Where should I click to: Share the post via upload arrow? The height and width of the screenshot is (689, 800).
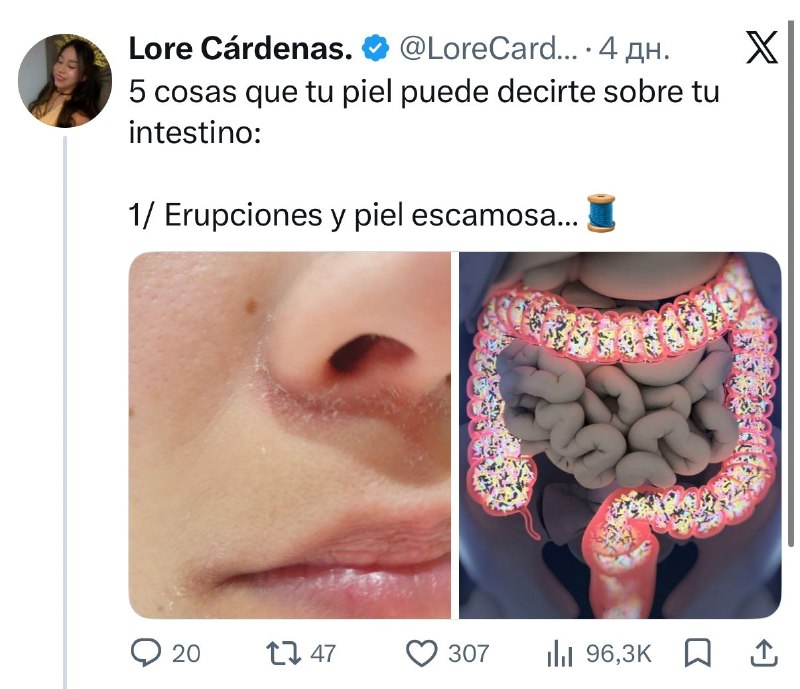coord(764,653)
